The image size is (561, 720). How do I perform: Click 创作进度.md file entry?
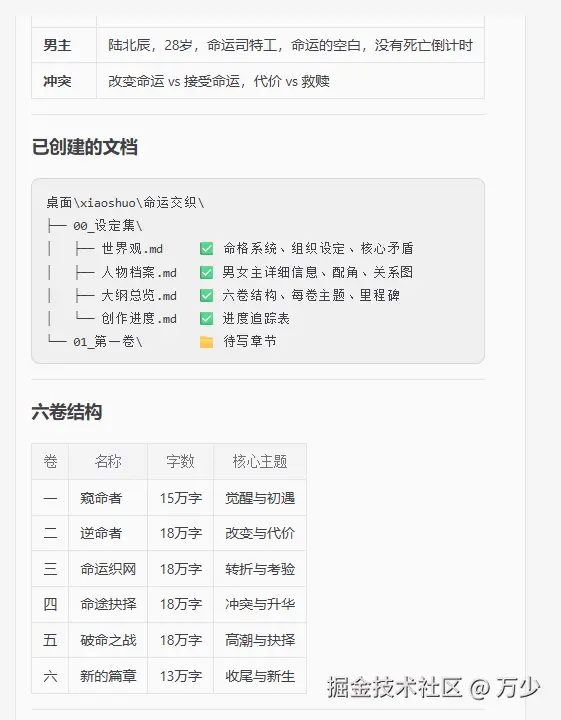(x=139, y=318)
